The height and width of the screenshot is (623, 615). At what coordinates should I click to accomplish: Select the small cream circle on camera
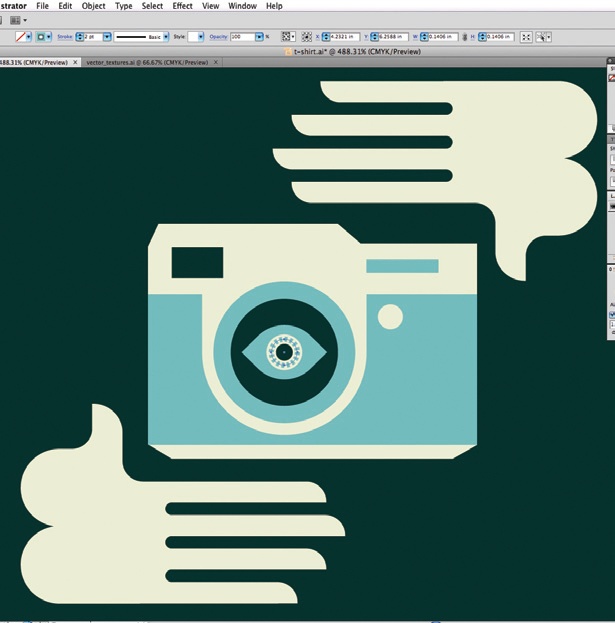pos(390,317)
